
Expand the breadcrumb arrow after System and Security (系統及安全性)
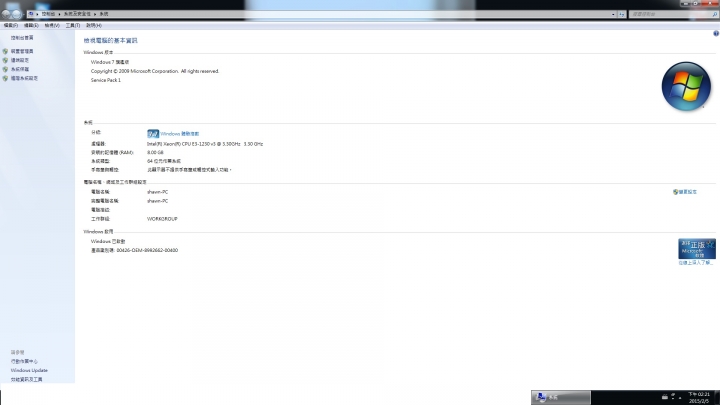[x=95, y=14]
